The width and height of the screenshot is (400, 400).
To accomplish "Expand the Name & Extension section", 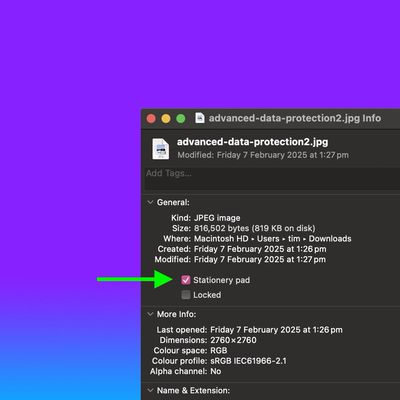I will (x=150, y=390).
